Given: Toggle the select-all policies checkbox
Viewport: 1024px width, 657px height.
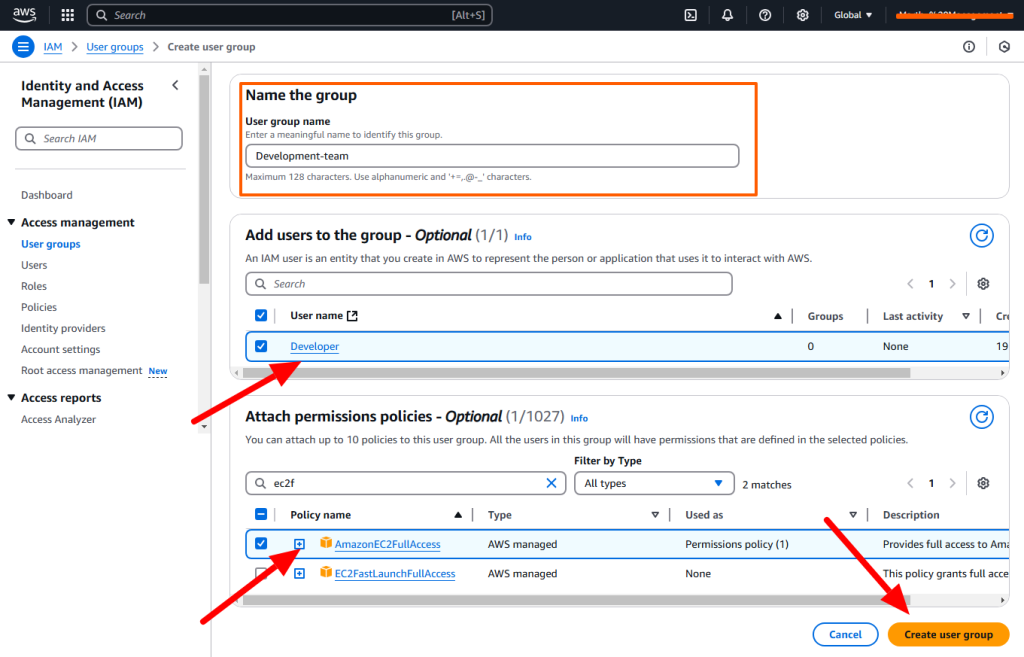Looking at the screenshot, I should (x=261, y=514).
